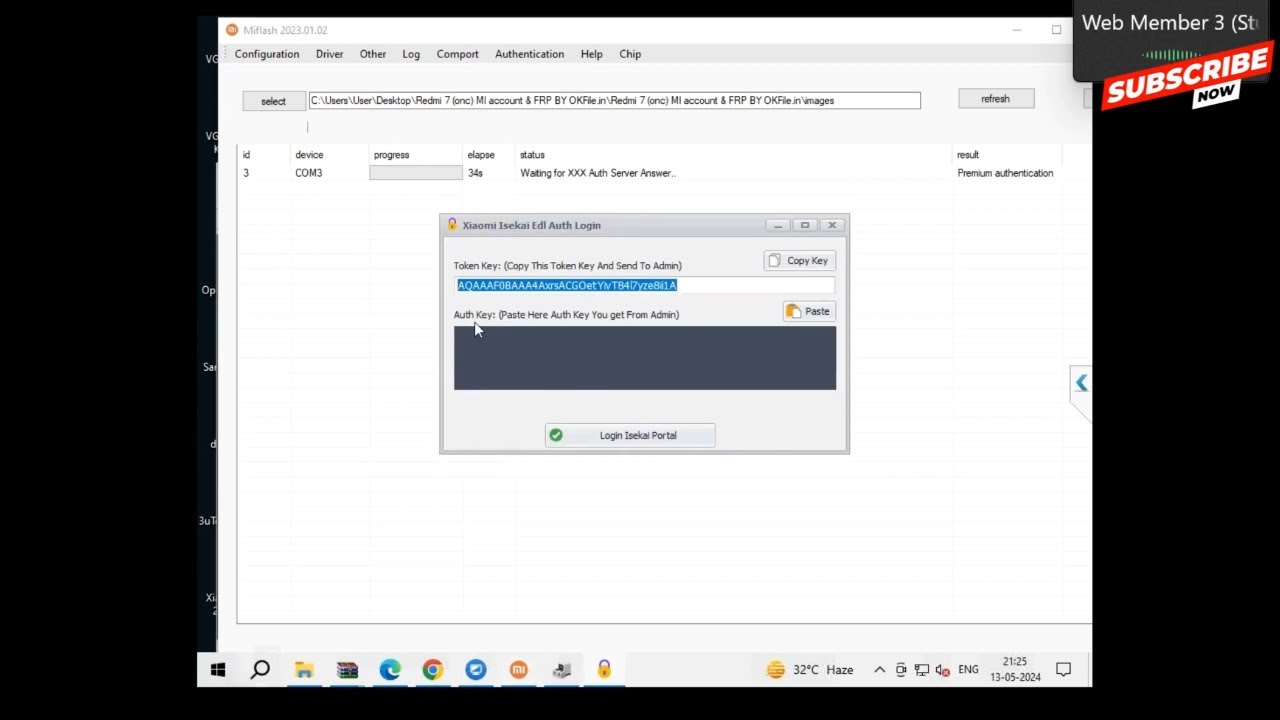The image size is (1280, 720).
Task: Open the padlock auth app in taskbar
Action: [604, 670]
